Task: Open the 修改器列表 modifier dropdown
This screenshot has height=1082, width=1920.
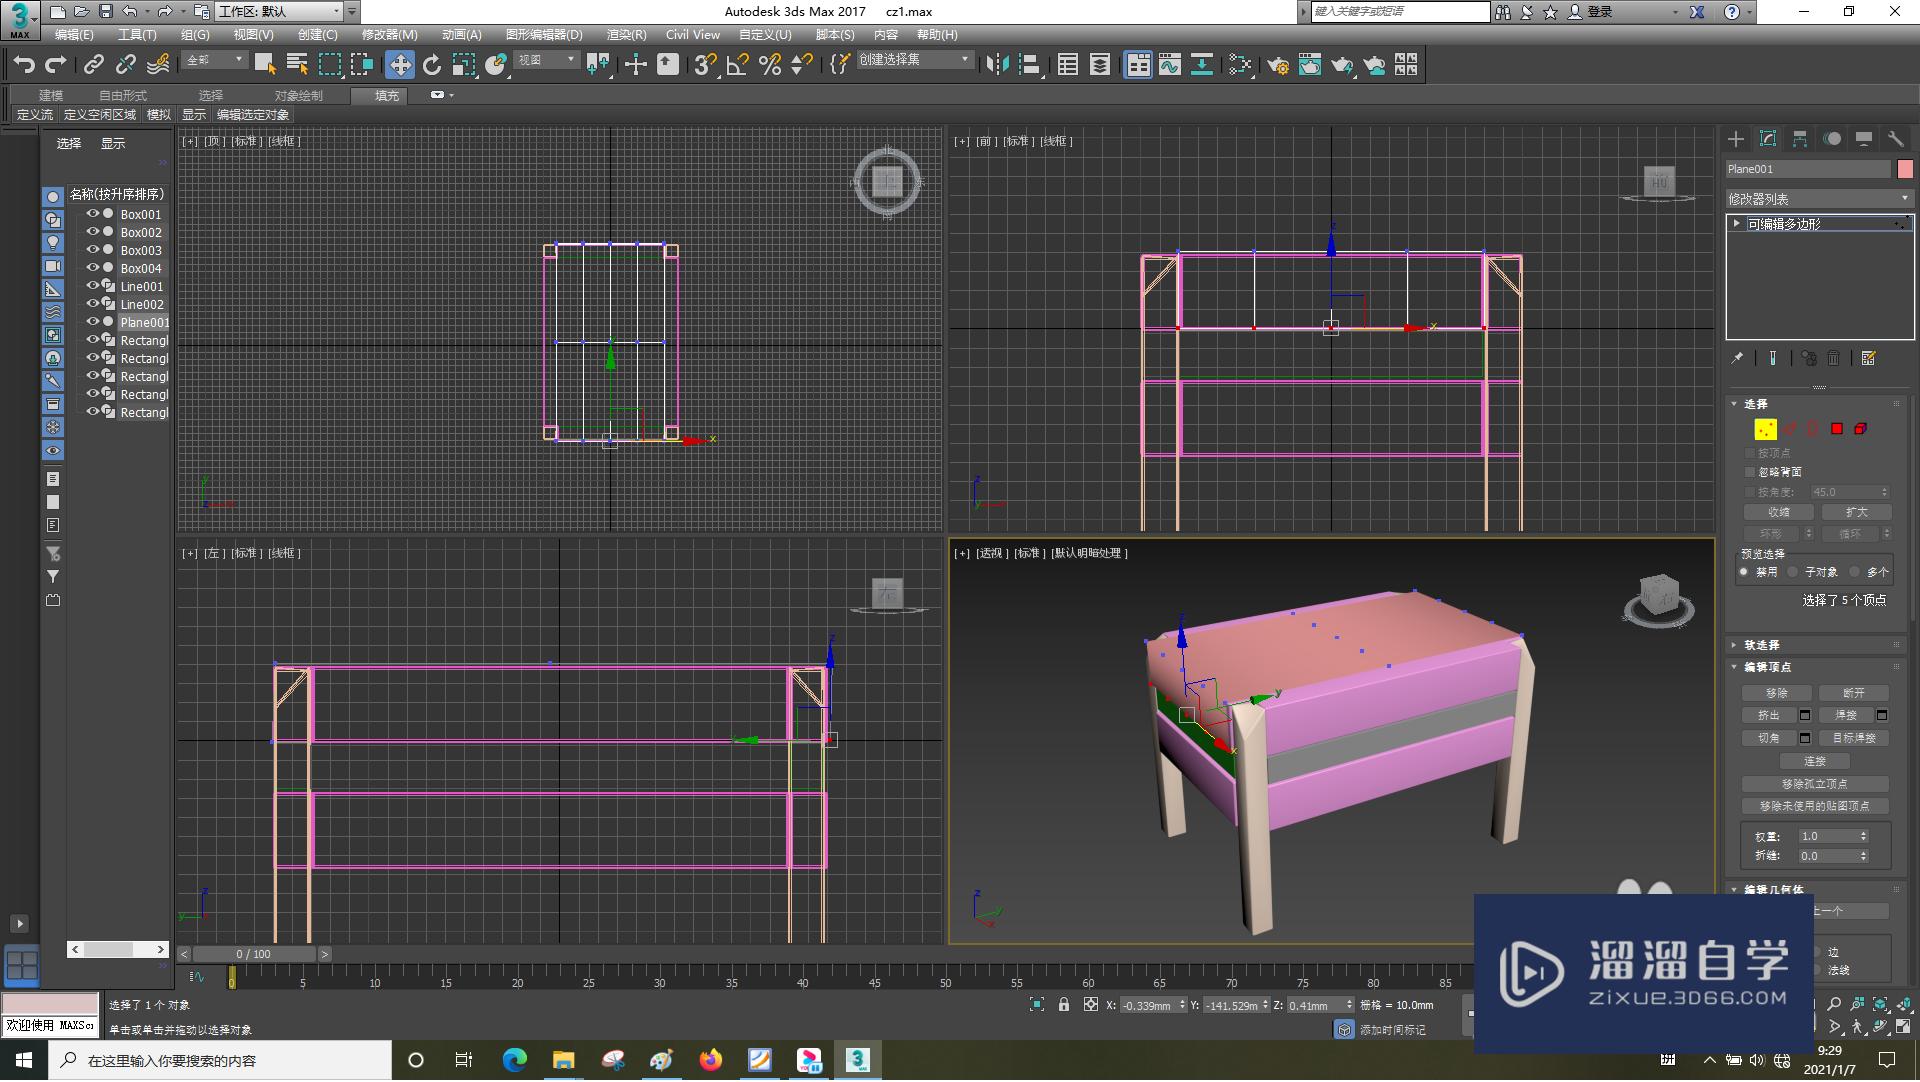Action: (1819, 199)
